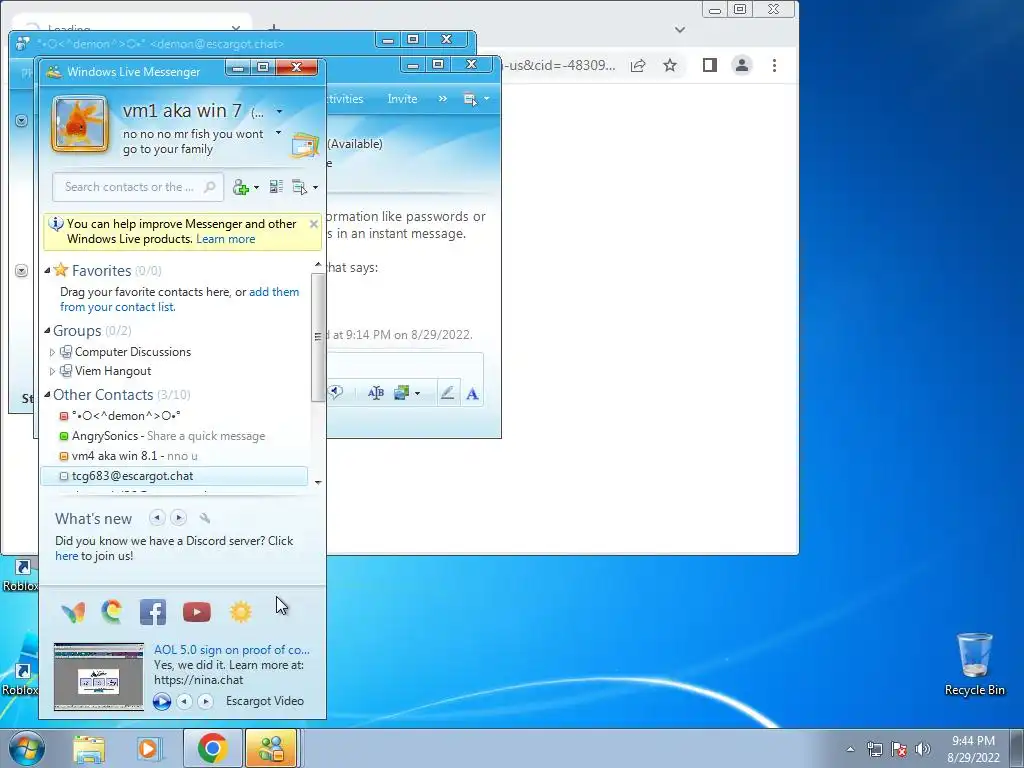Screen dimensions: 1024x768
Task: Go to next Escargot Video
Action: coord(205,701)
